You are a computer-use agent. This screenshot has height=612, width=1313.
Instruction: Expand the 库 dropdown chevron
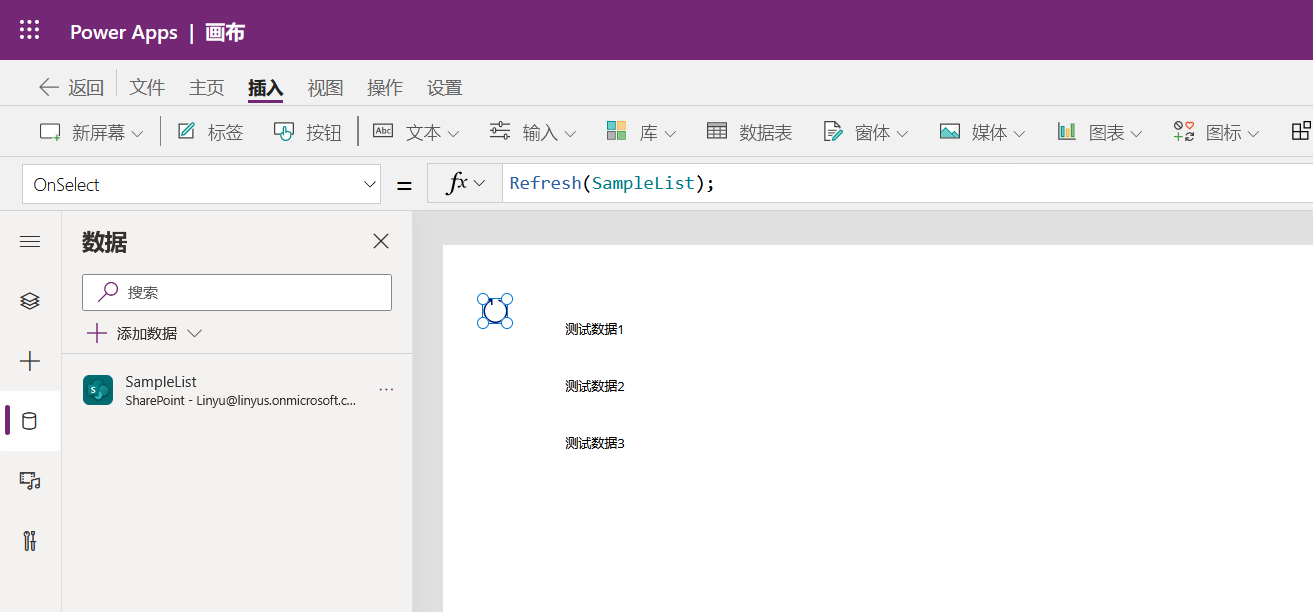point(670,133)
